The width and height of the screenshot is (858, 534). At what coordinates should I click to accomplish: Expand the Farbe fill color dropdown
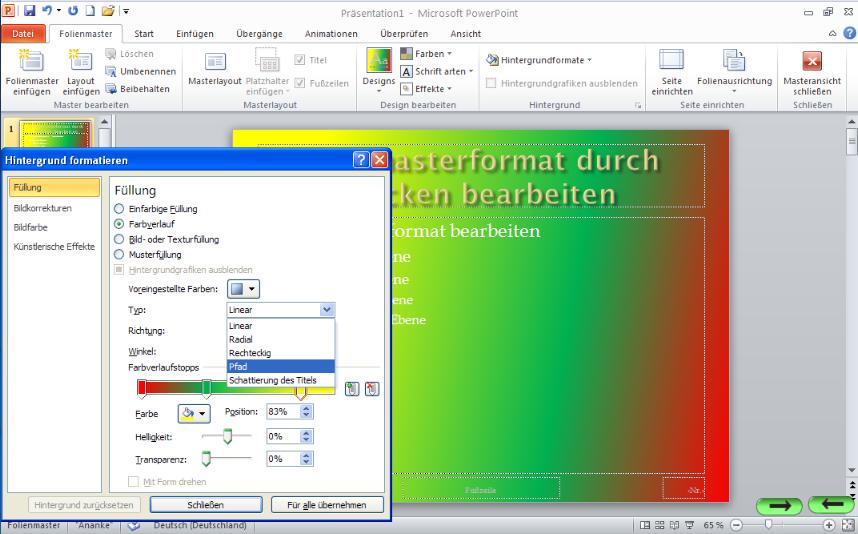[193, 412]
